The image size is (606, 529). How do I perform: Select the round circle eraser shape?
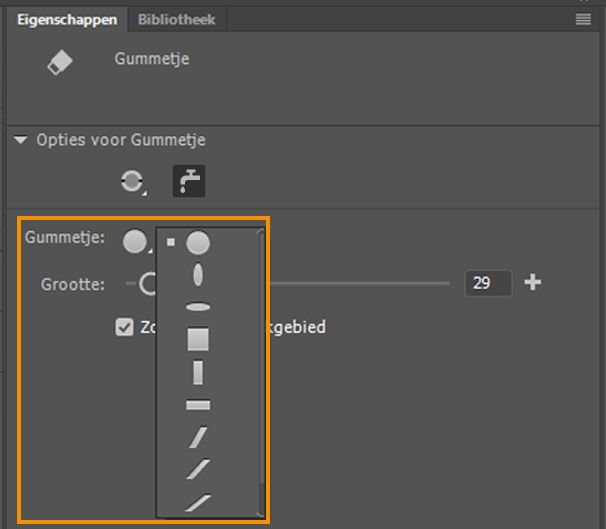198,242
